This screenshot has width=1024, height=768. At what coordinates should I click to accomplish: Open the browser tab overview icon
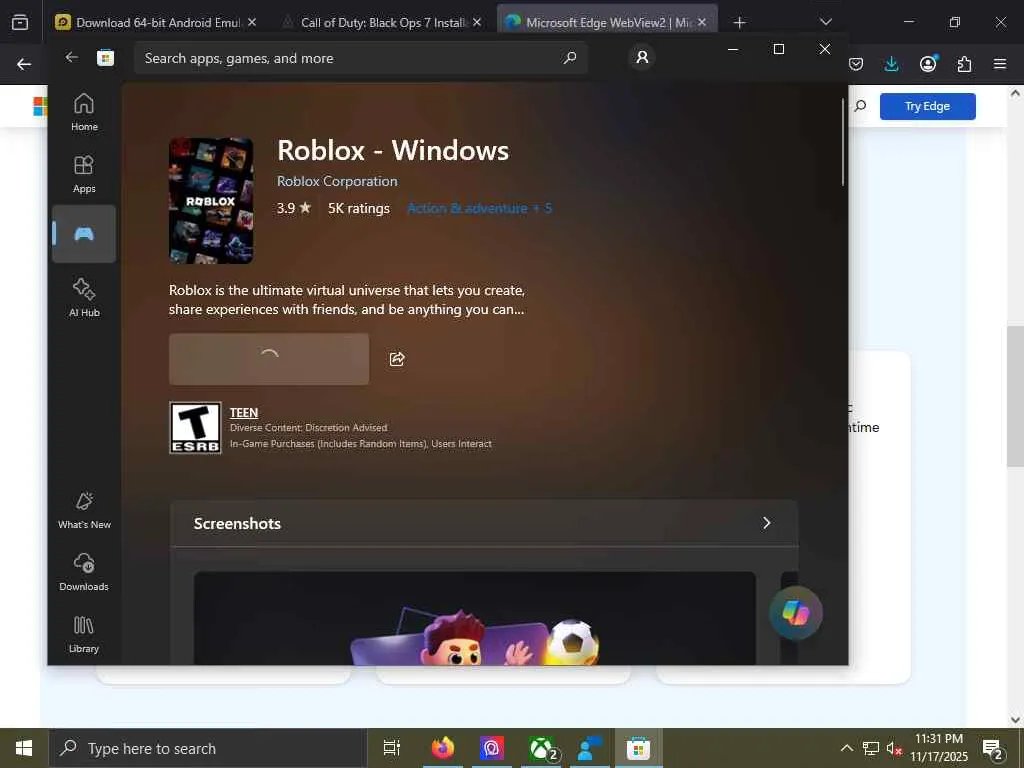[20, 22]
